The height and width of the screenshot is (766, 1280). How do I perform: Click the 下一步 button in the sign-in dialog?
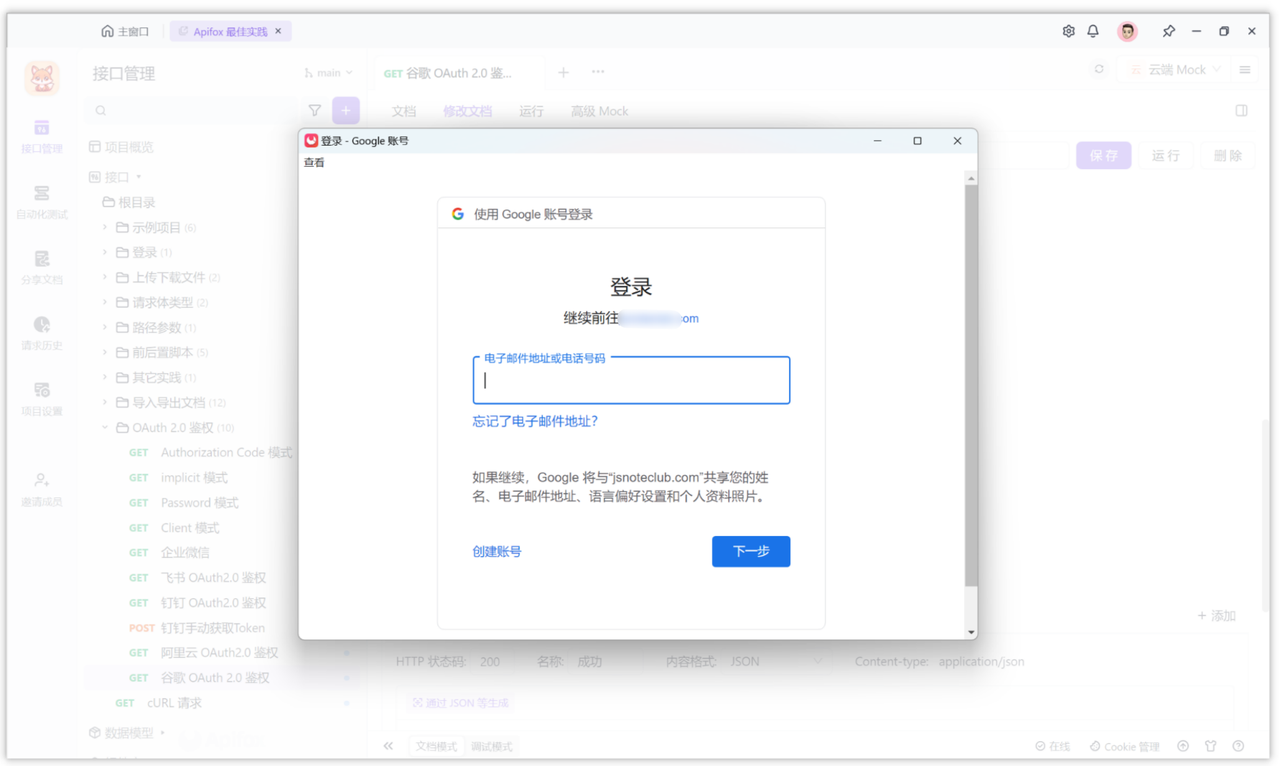751,551
